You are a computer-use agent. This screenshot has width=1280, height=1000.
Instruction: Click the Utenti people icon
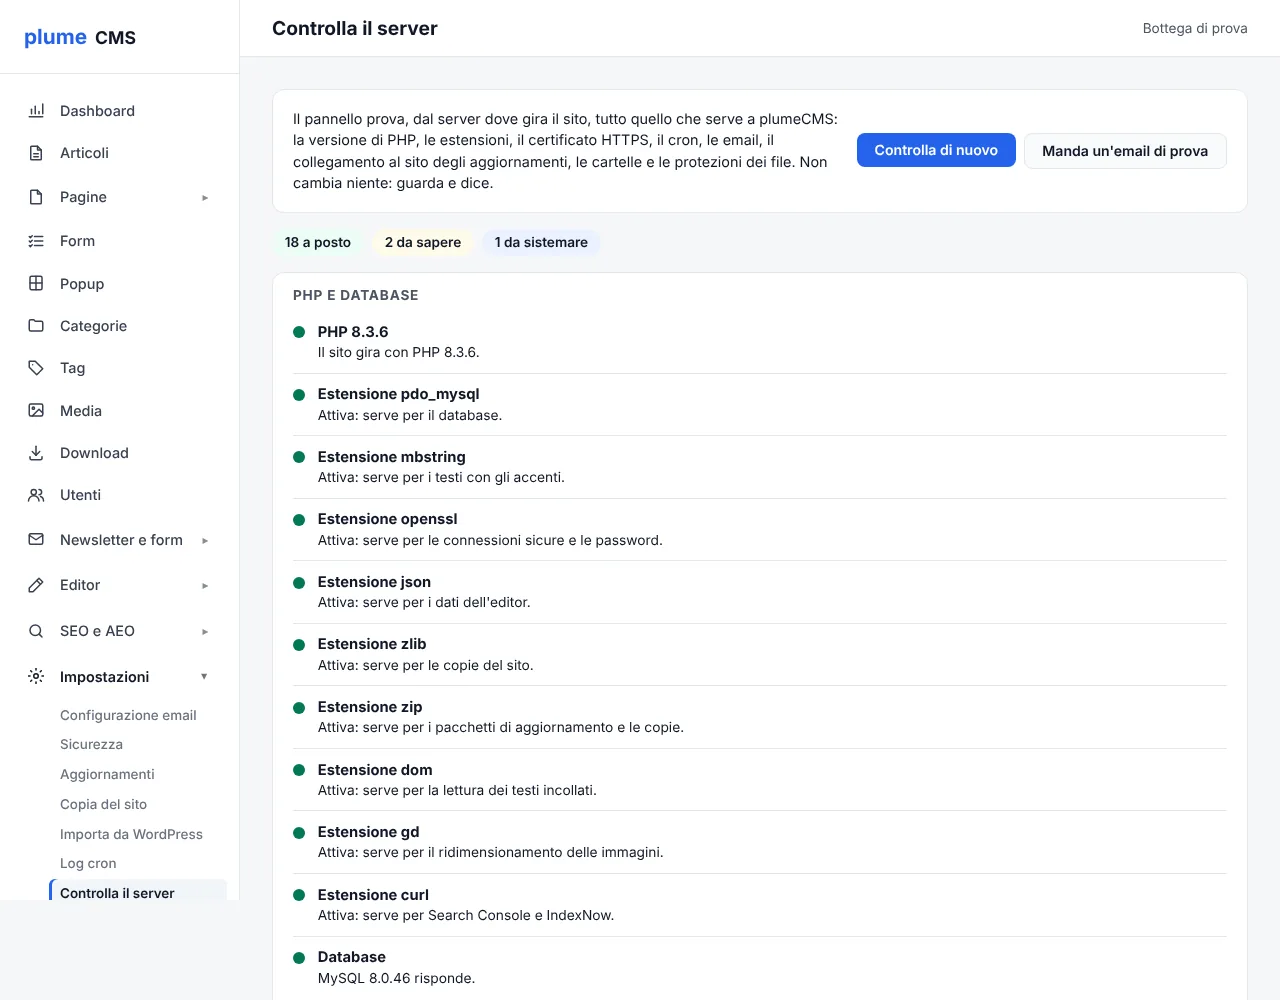pyautogui.click(x=36, y=495)
